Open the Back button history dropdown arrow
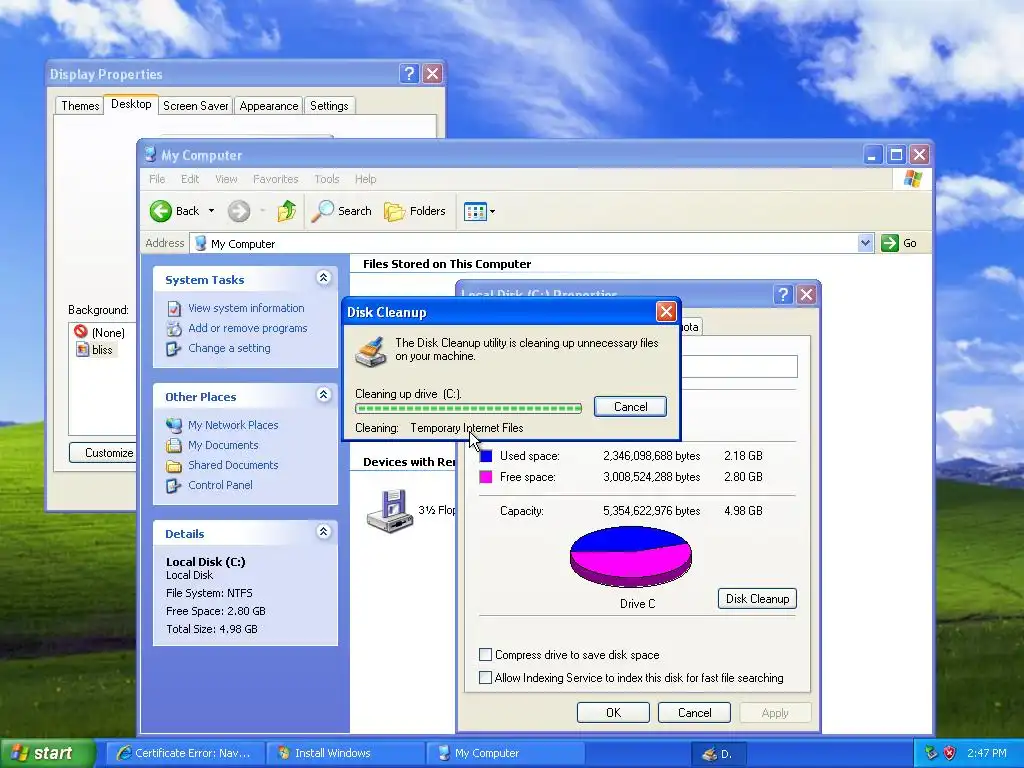 click(211, 211)
